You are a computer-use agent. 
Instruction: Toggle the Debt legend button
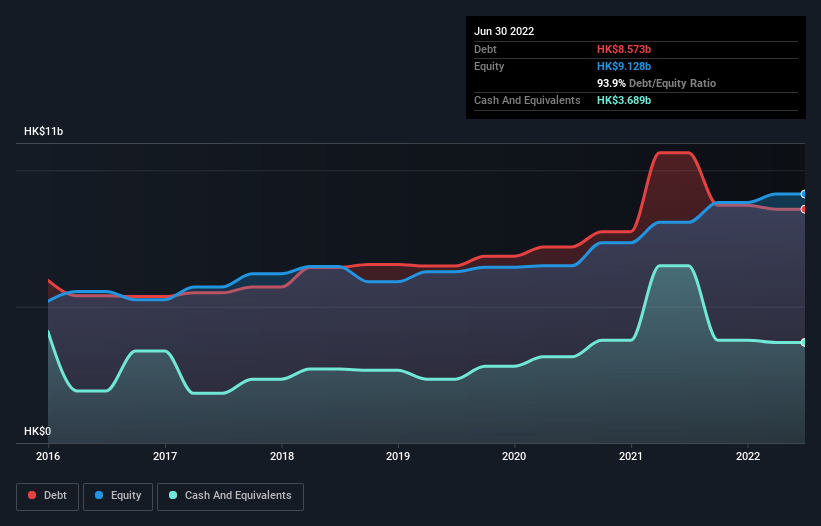click(x=47, y=496)
